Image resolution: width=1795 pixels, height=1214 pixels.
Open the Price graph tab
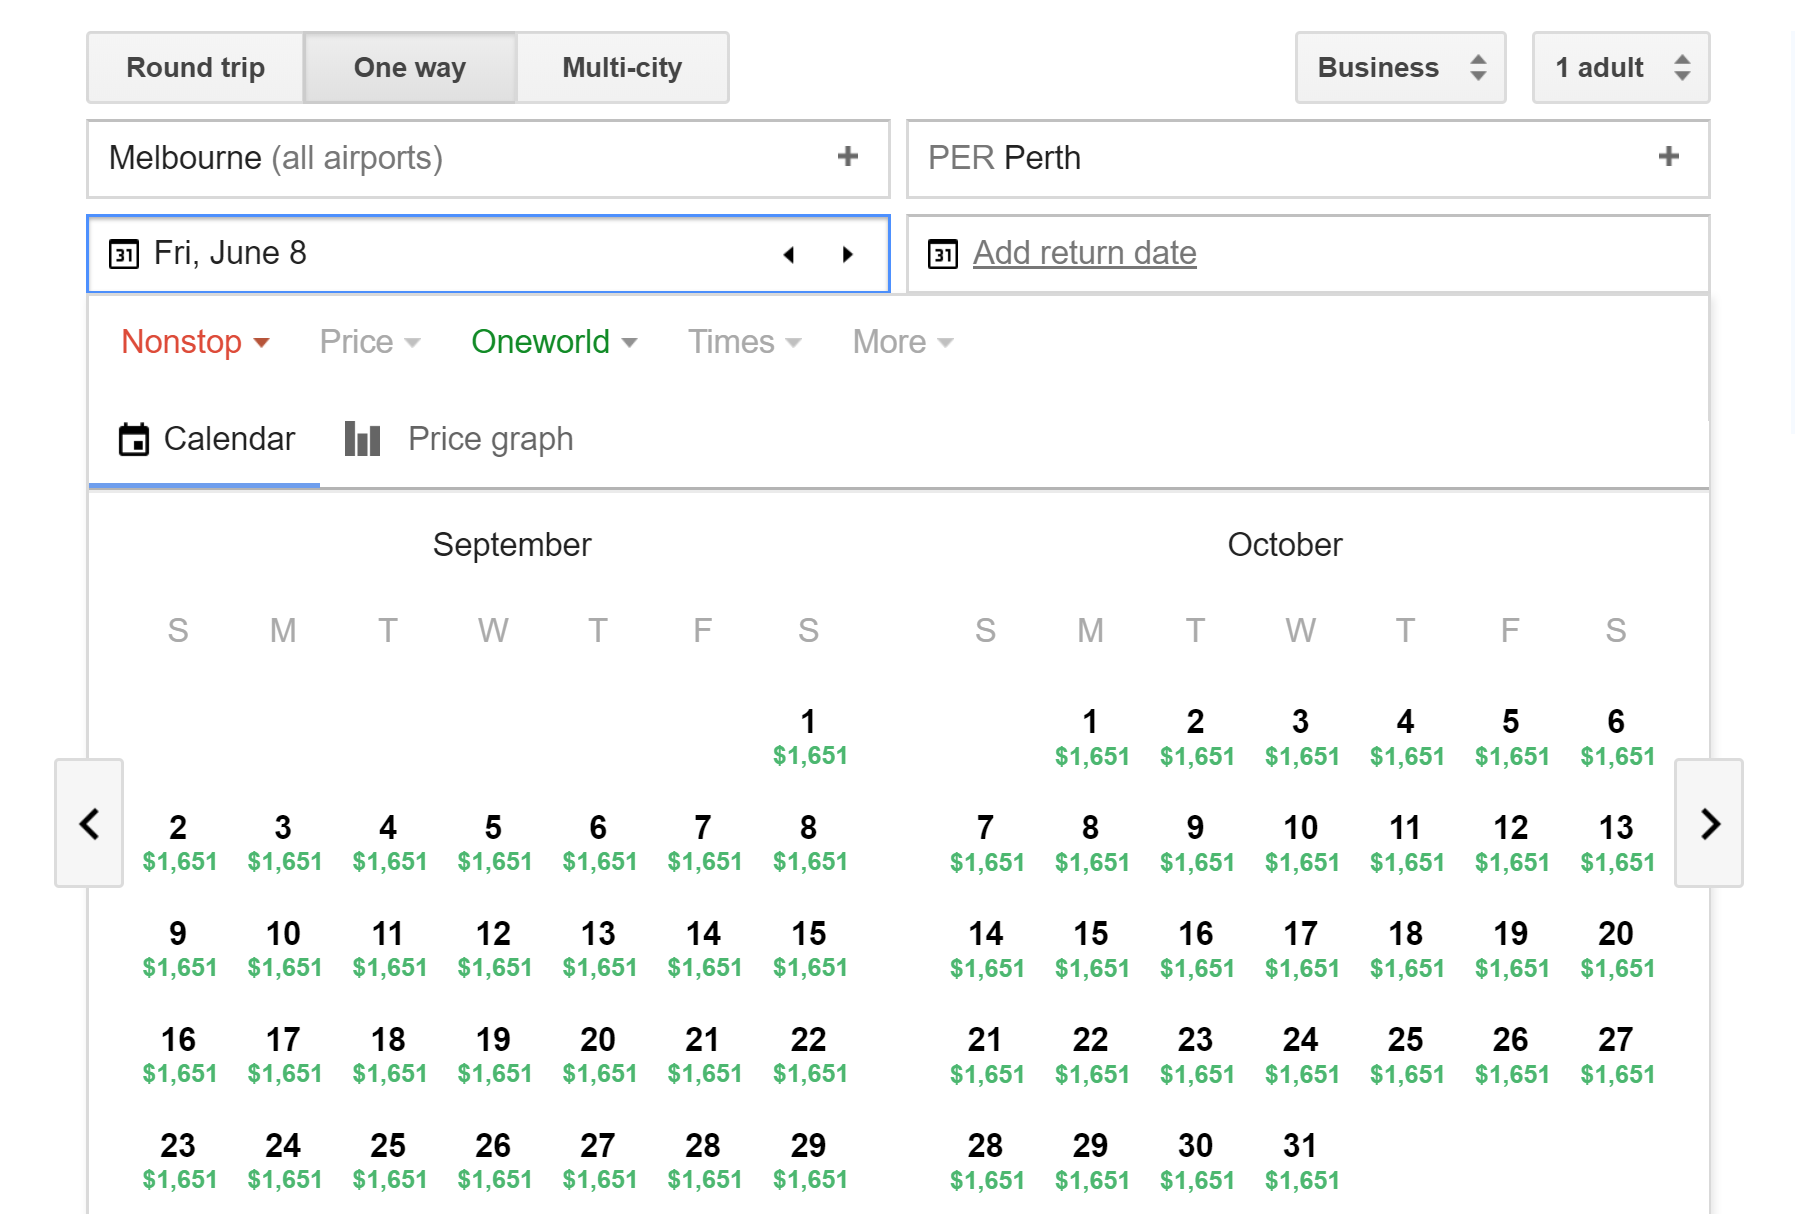(x=490, y=439)
